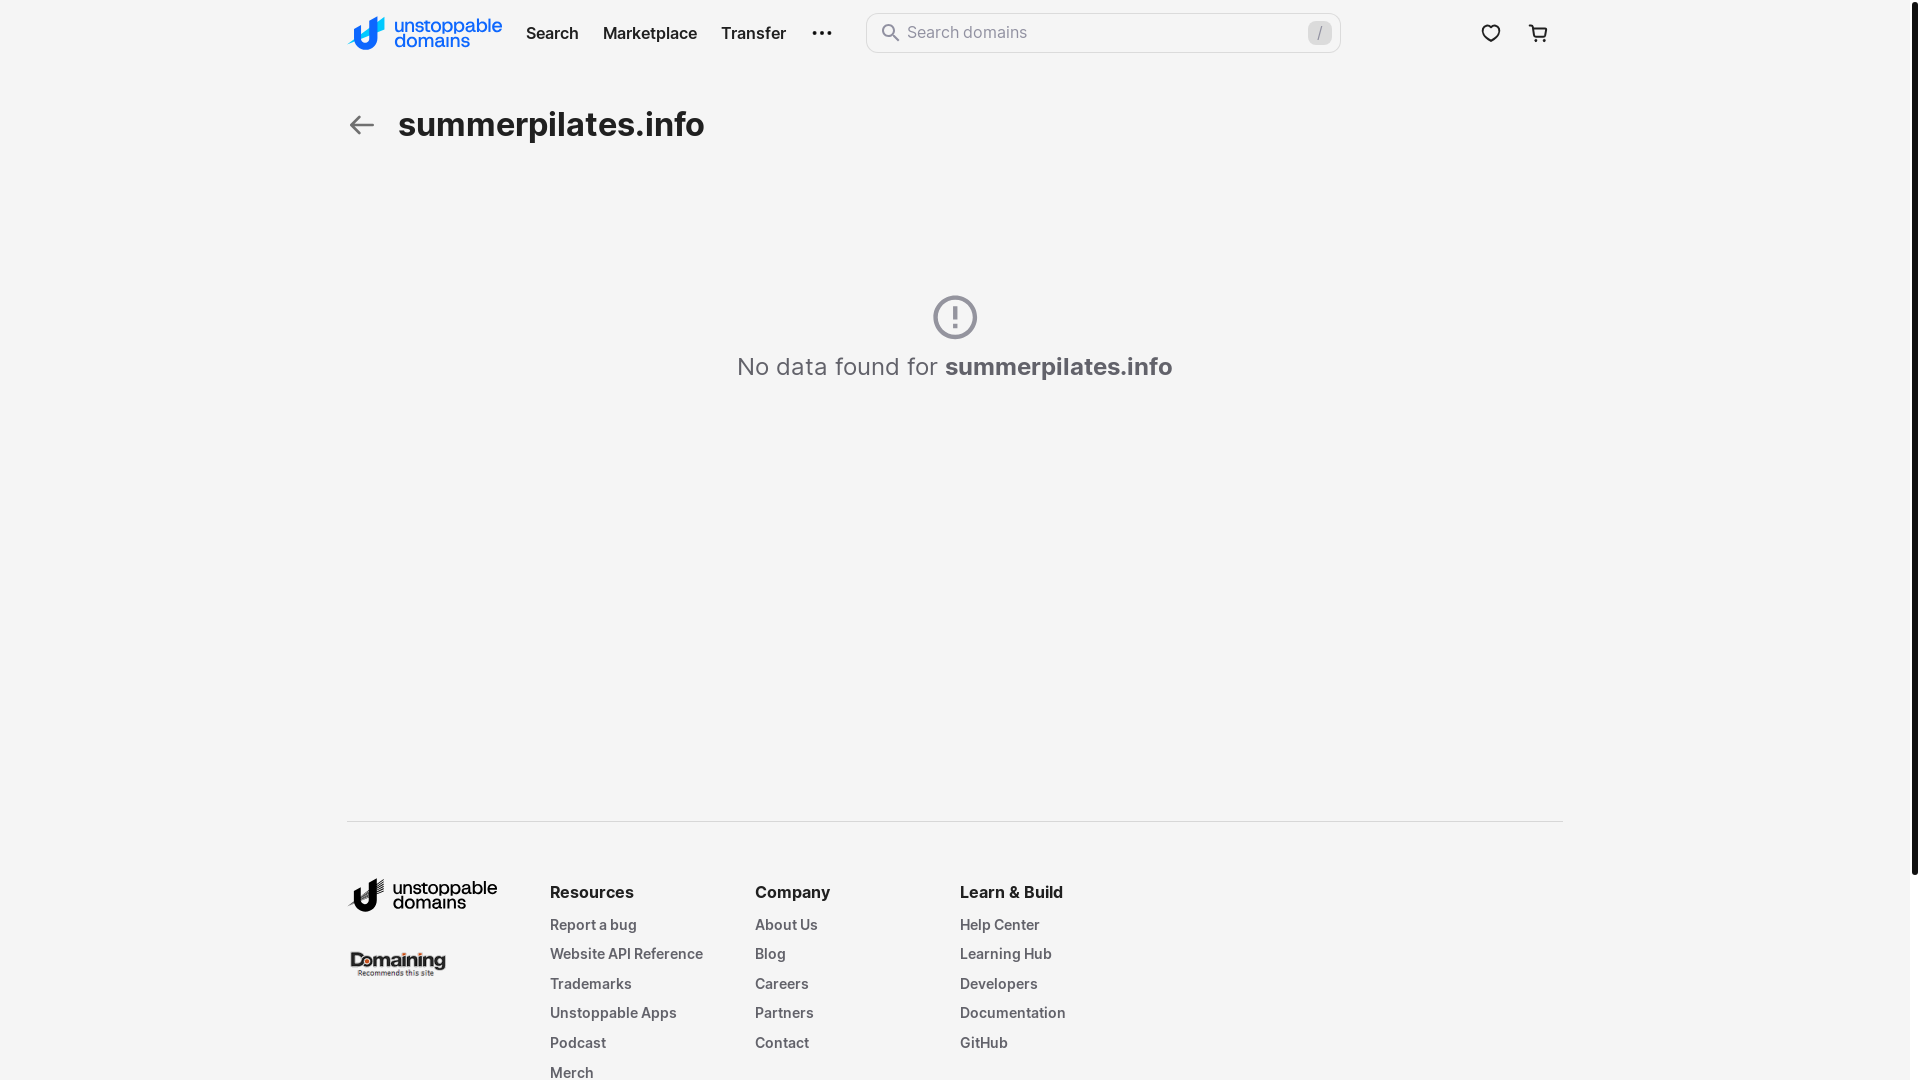The image size is (1920, 1080).
Task: Open the Blog link
Action: [x=770, y=954]
